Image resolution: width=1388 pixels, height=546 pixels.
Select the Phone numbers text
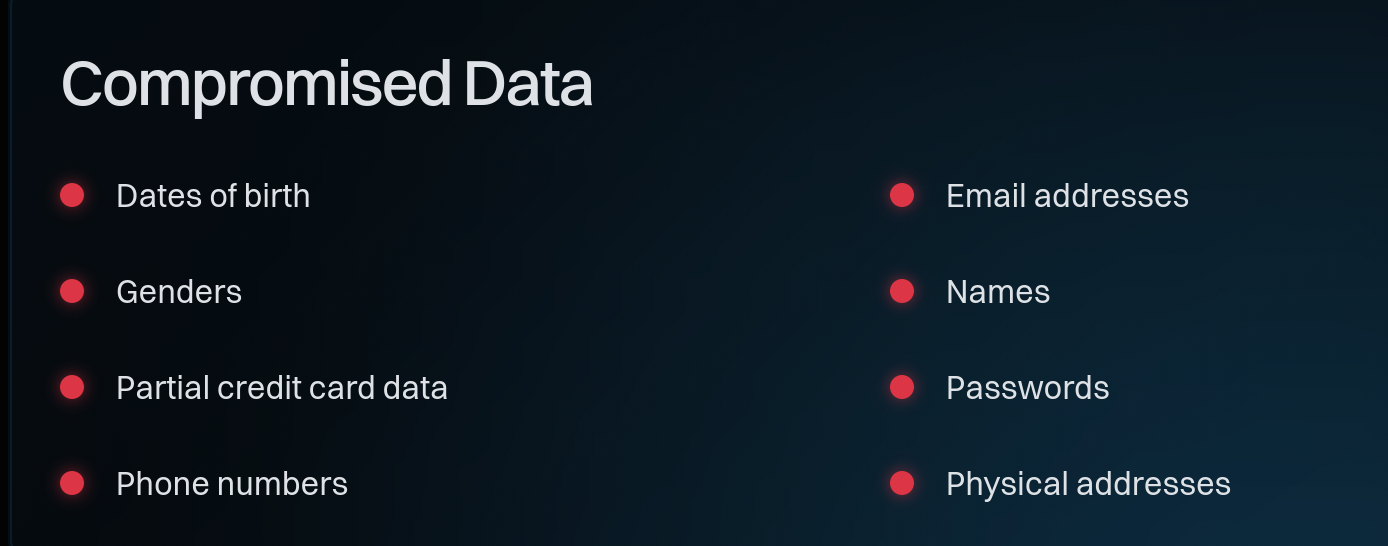(x=232, y=484)
